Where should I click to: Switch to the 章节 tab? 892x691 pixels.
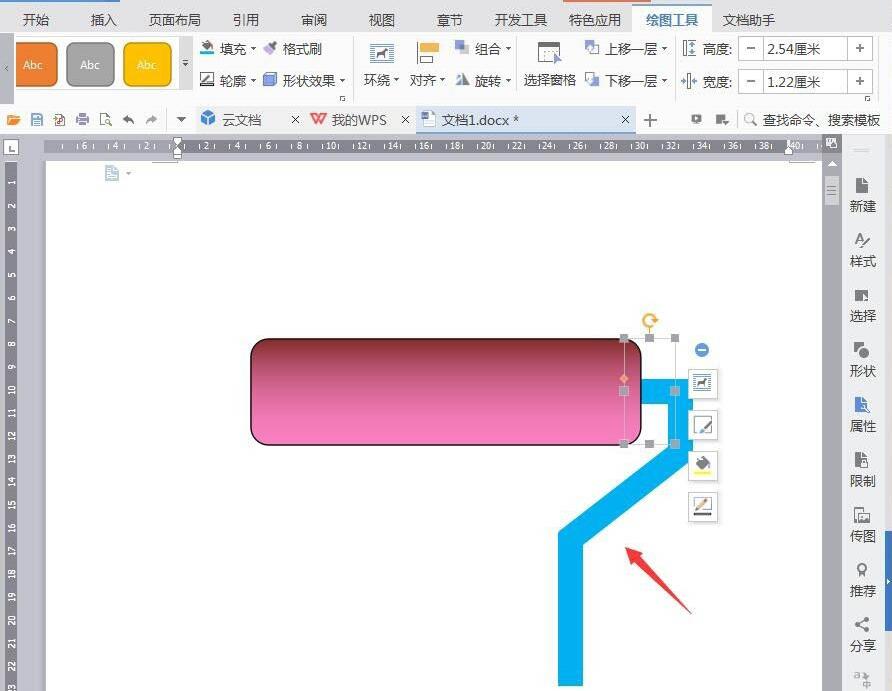(x=449, y=20)
